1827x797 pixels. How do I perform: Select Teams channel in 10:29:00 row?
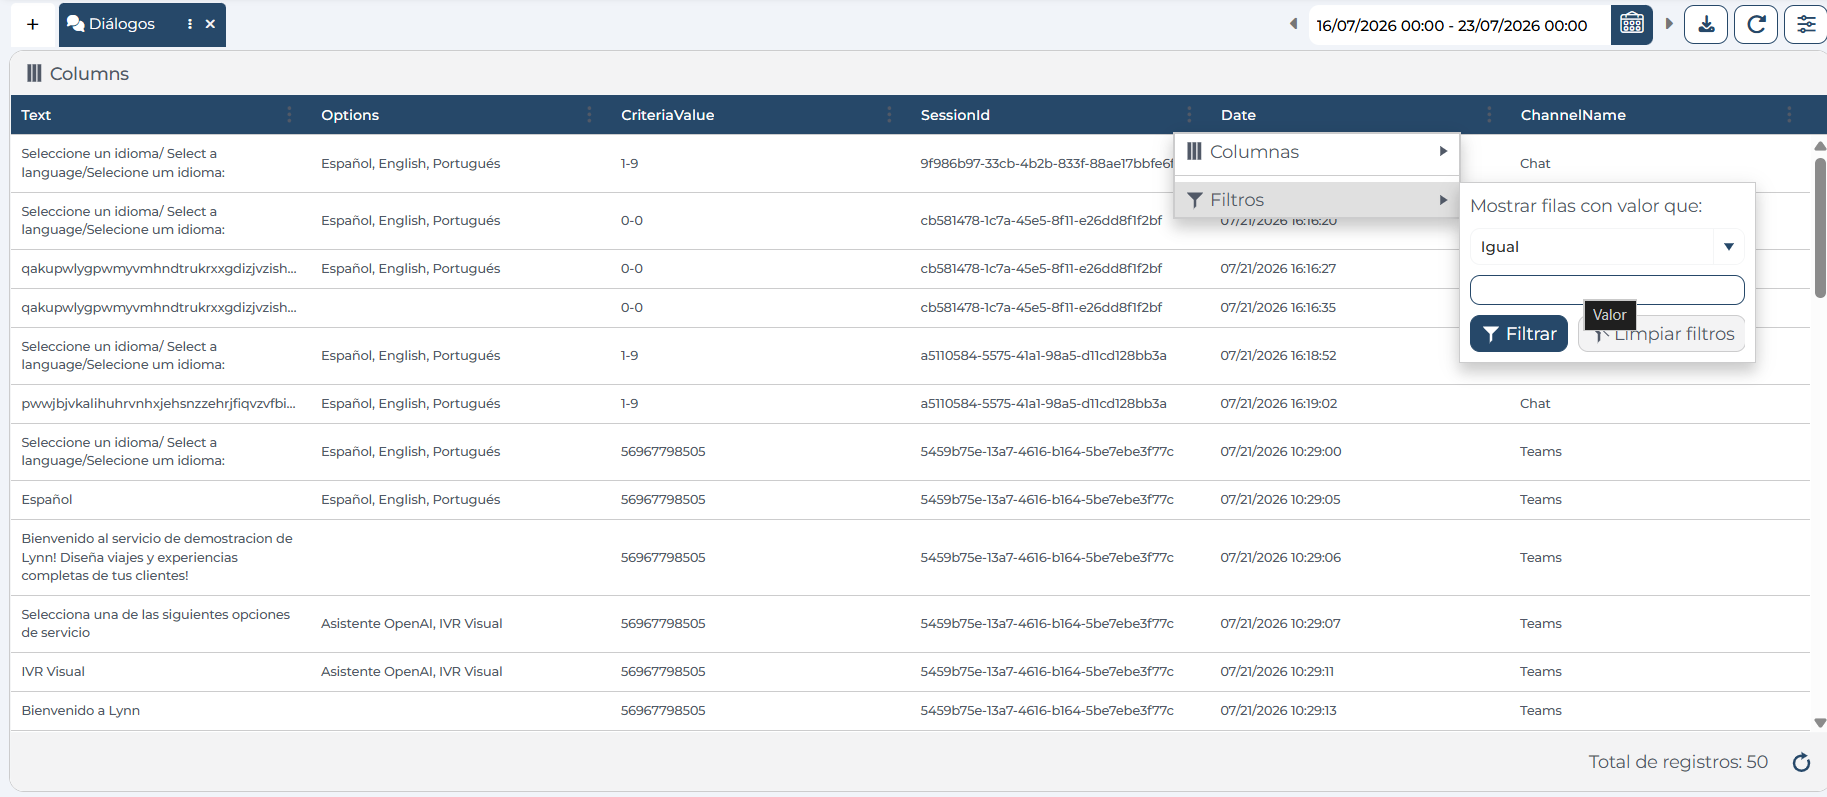1541,452
